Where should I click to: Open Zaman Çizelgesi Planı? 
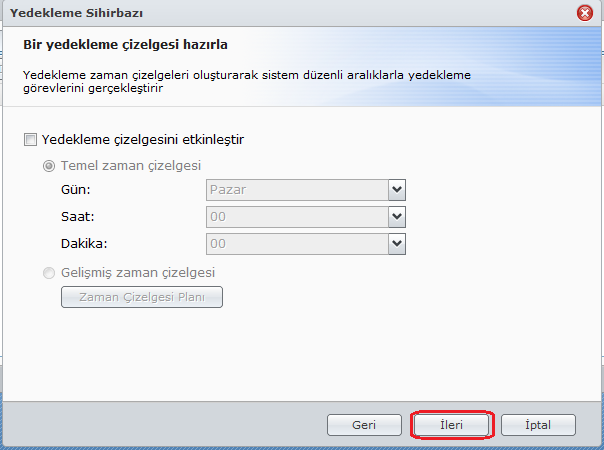[x=141, y=297]
